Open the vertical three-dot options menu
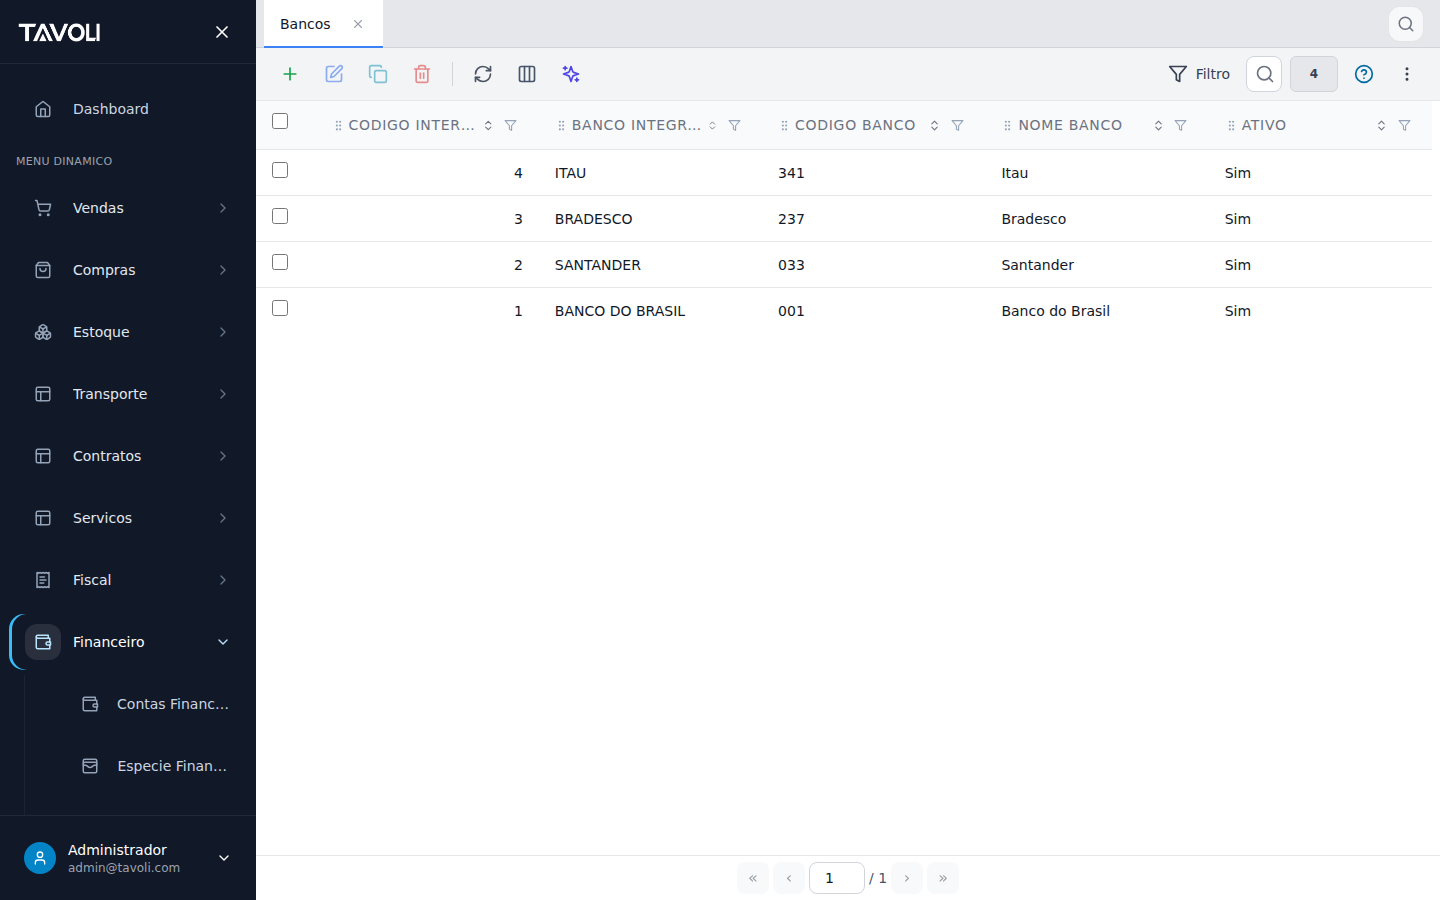 click(x=1407, y=74)
